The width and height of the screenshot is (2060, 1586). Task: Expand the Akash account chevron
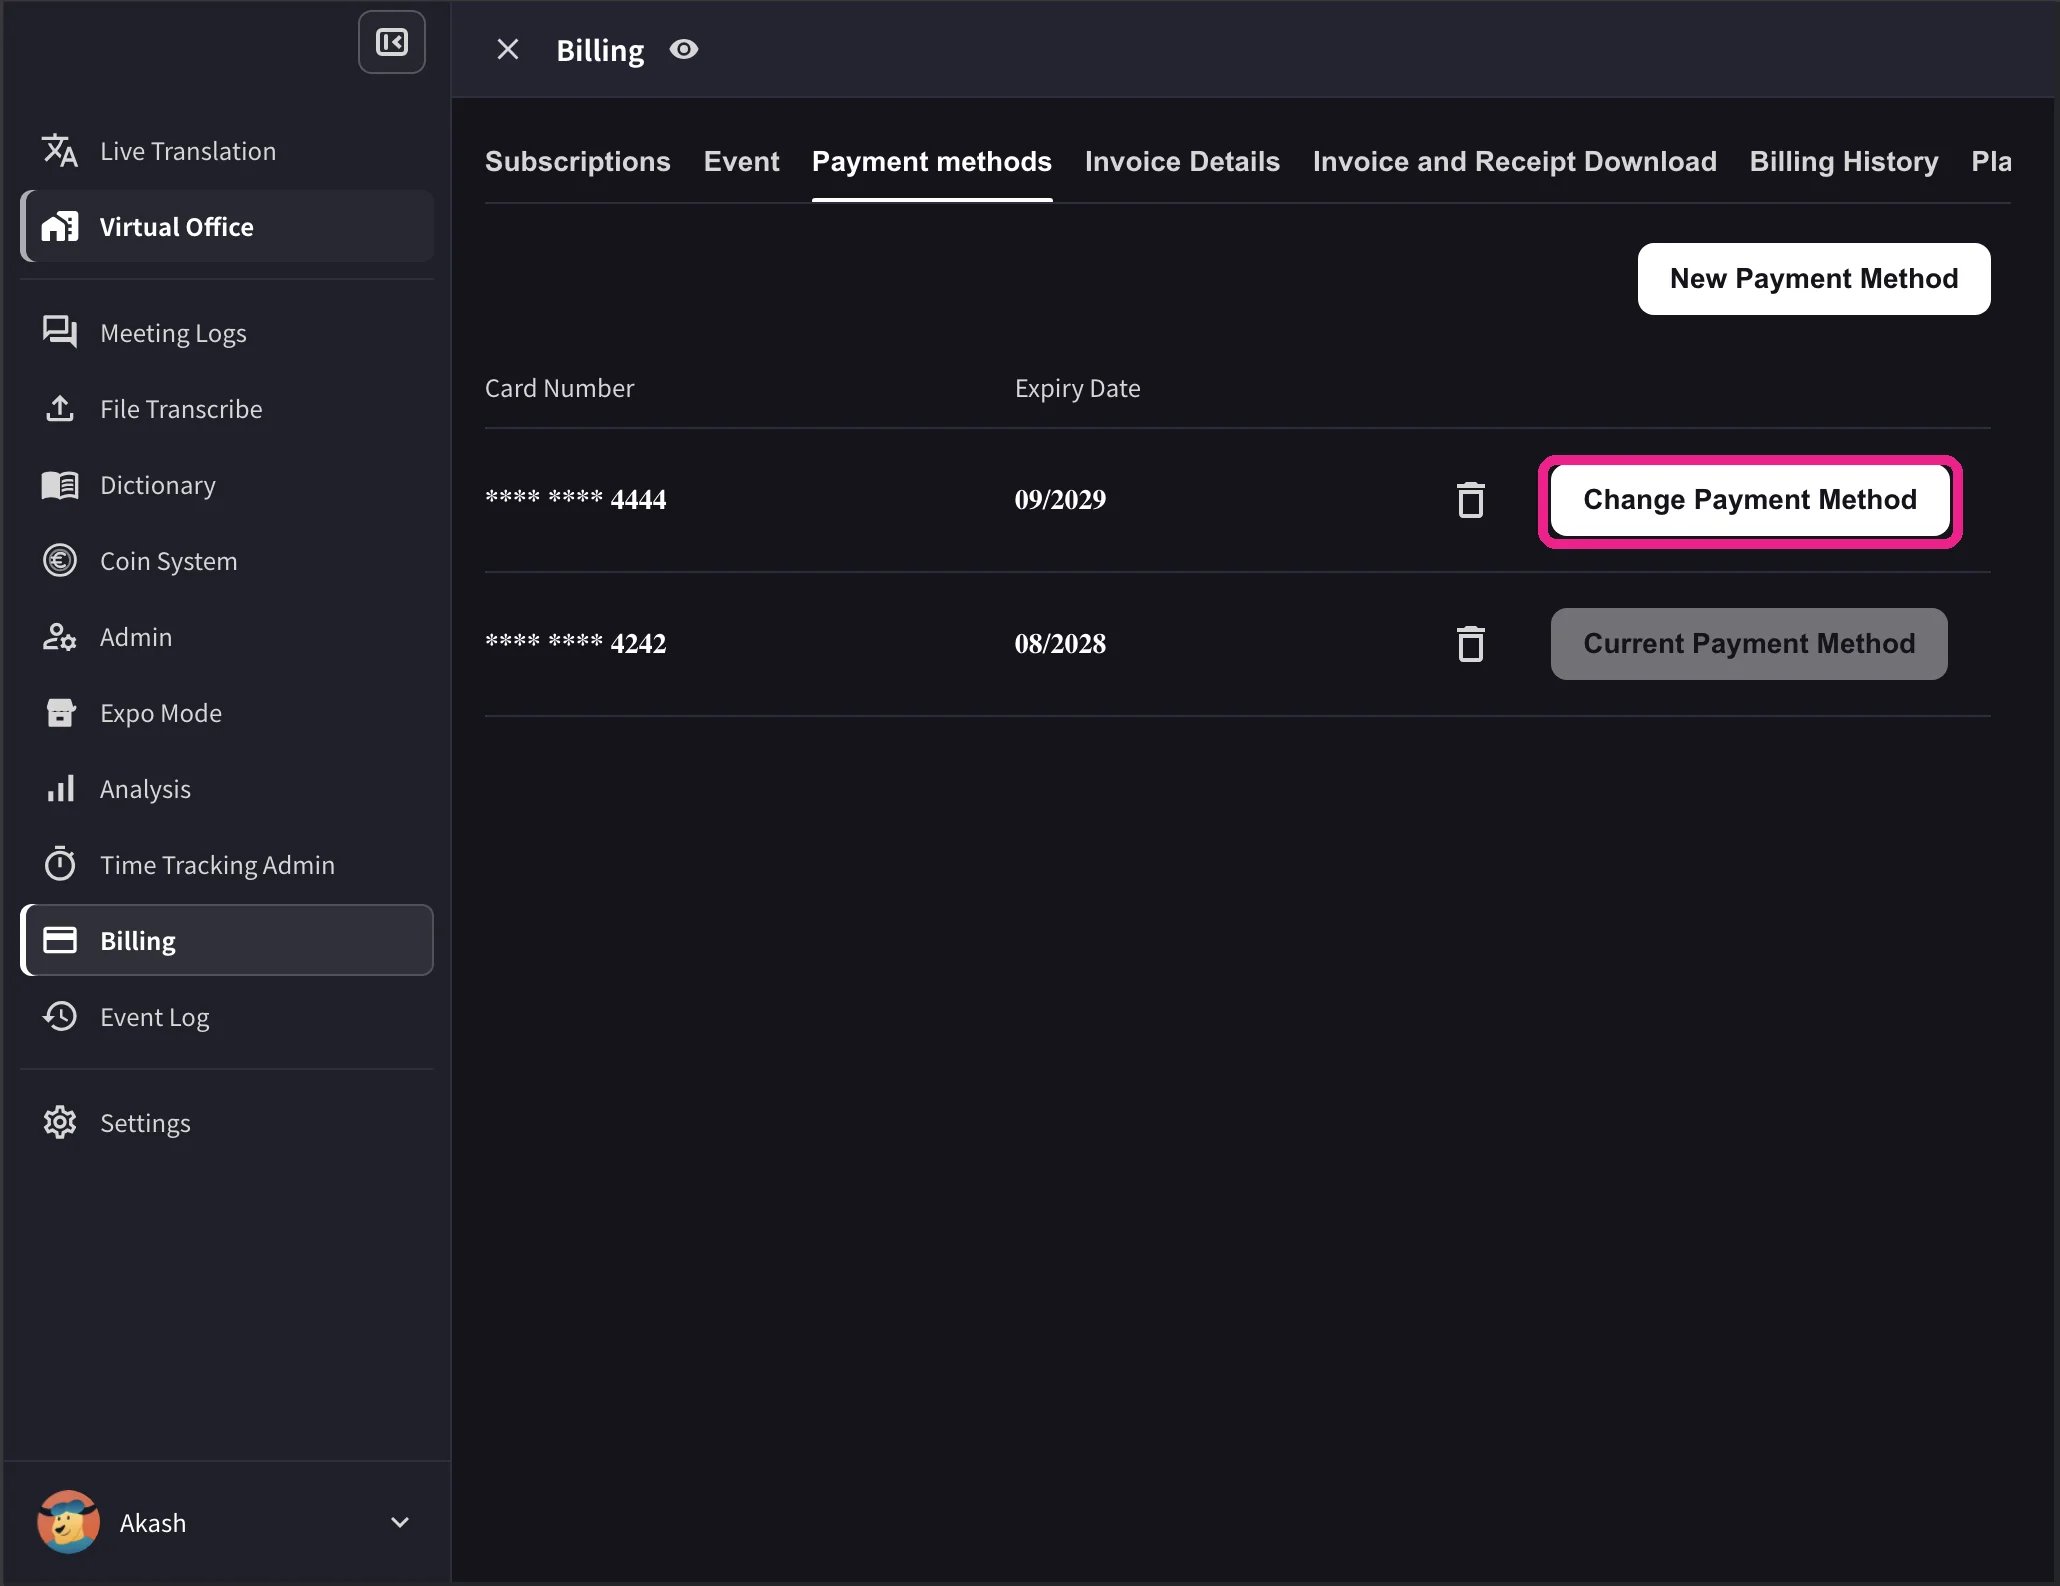[400, 1522]
